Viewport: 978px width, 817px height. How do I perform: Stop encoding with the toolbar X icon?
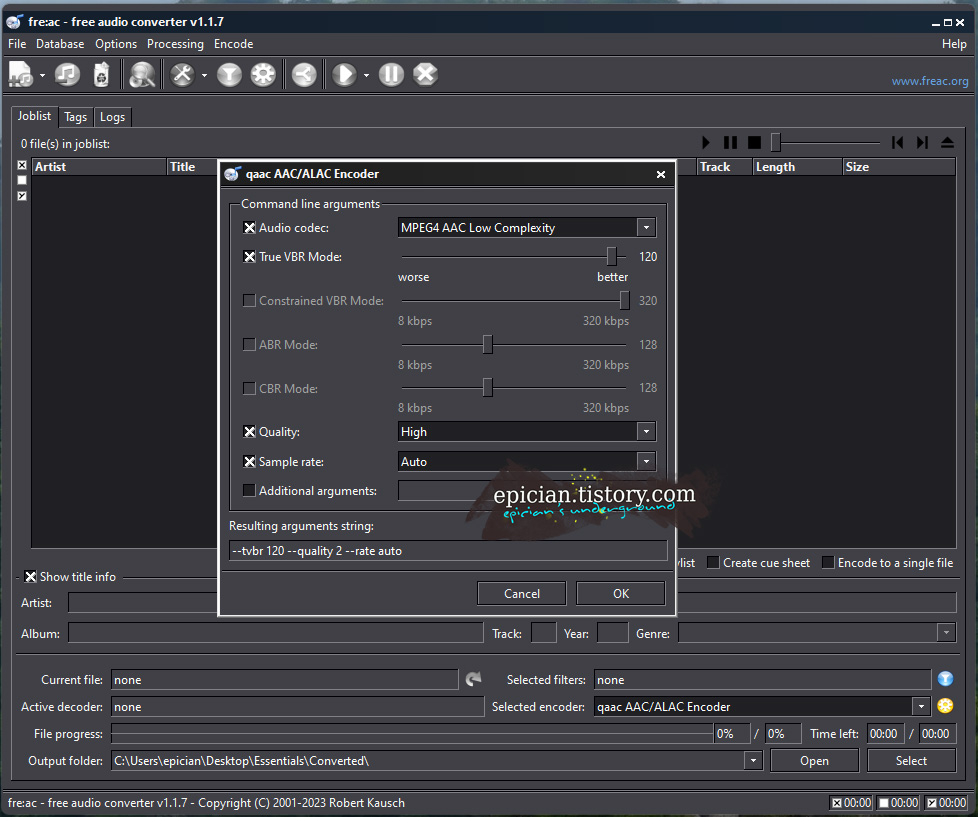(425, 75)
